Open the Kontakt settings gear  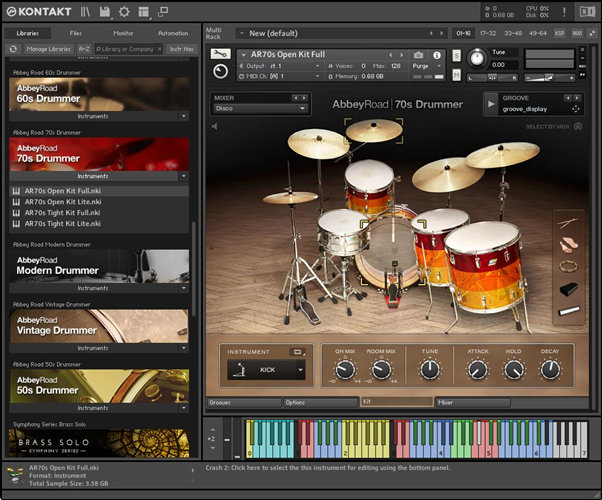click(124, 12)
